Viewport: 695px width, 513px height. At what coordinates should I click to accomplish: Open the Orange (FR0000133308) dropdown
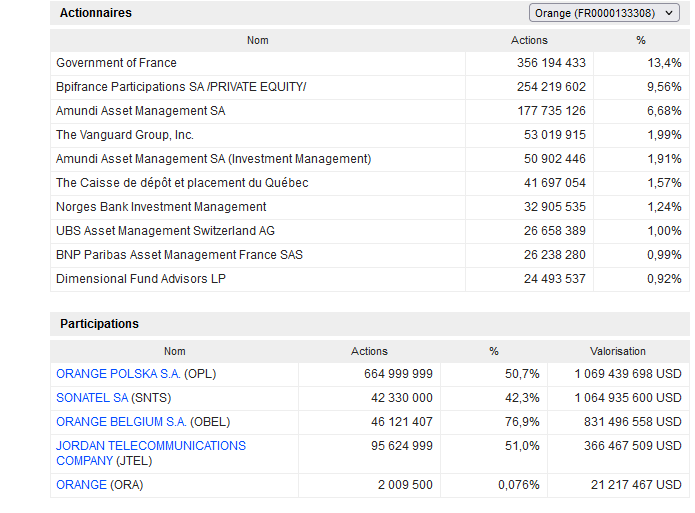(x=604, y=13)
